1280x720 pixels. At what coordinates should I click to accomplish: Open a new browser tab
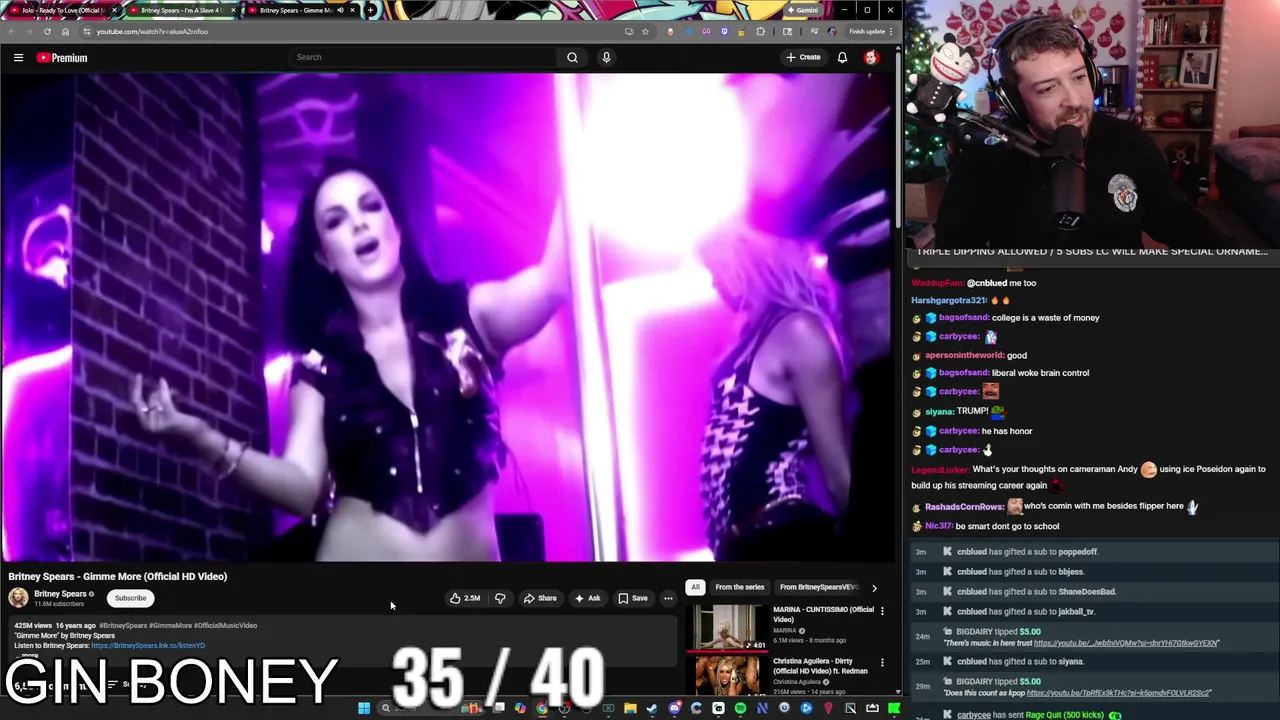point(371,10)
